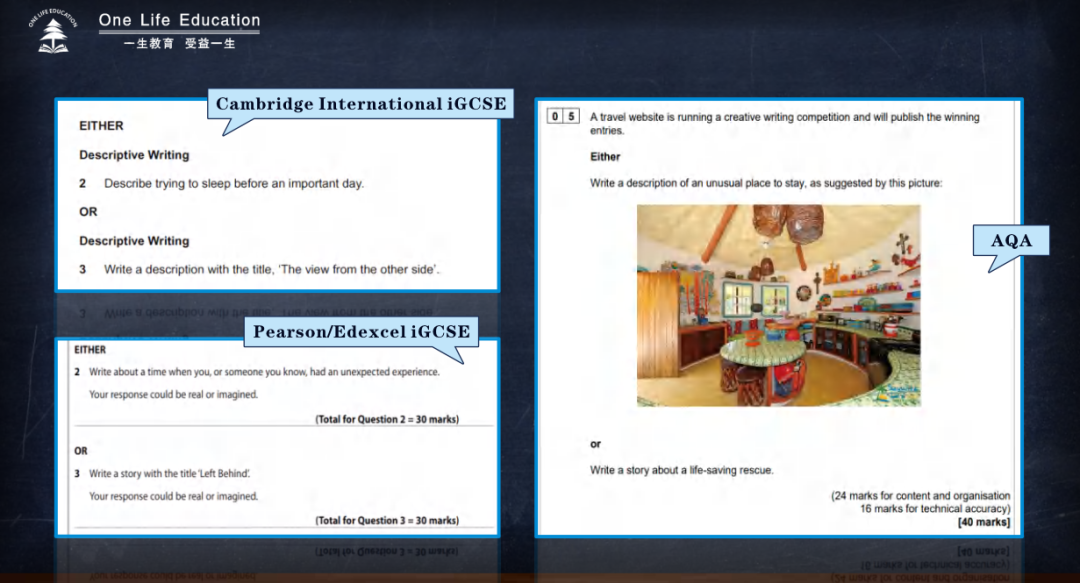Click the 'Either' text in the AQA panel
The height and width of the screenshot is (583, 1080).
point(605,156)
